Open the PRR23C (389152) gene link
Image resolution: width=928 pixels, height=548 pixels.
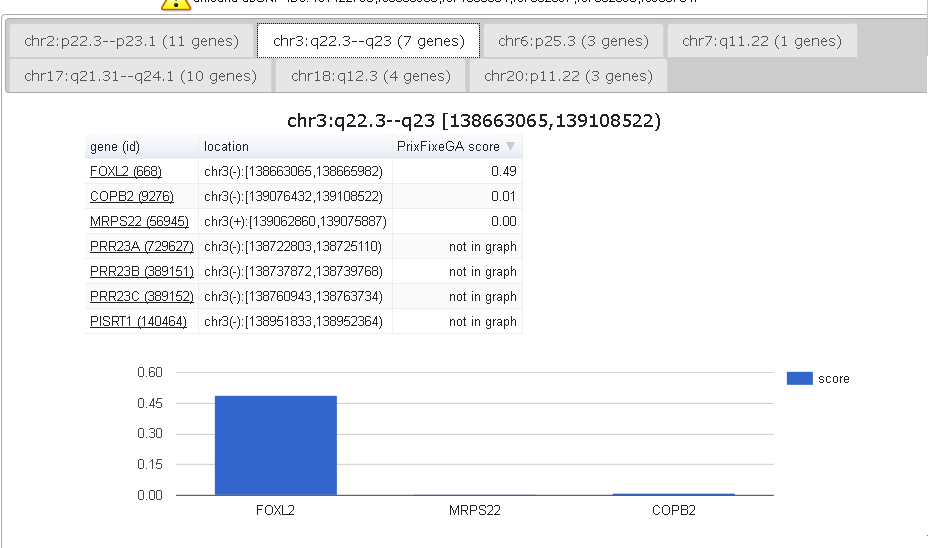click(141, 297)
